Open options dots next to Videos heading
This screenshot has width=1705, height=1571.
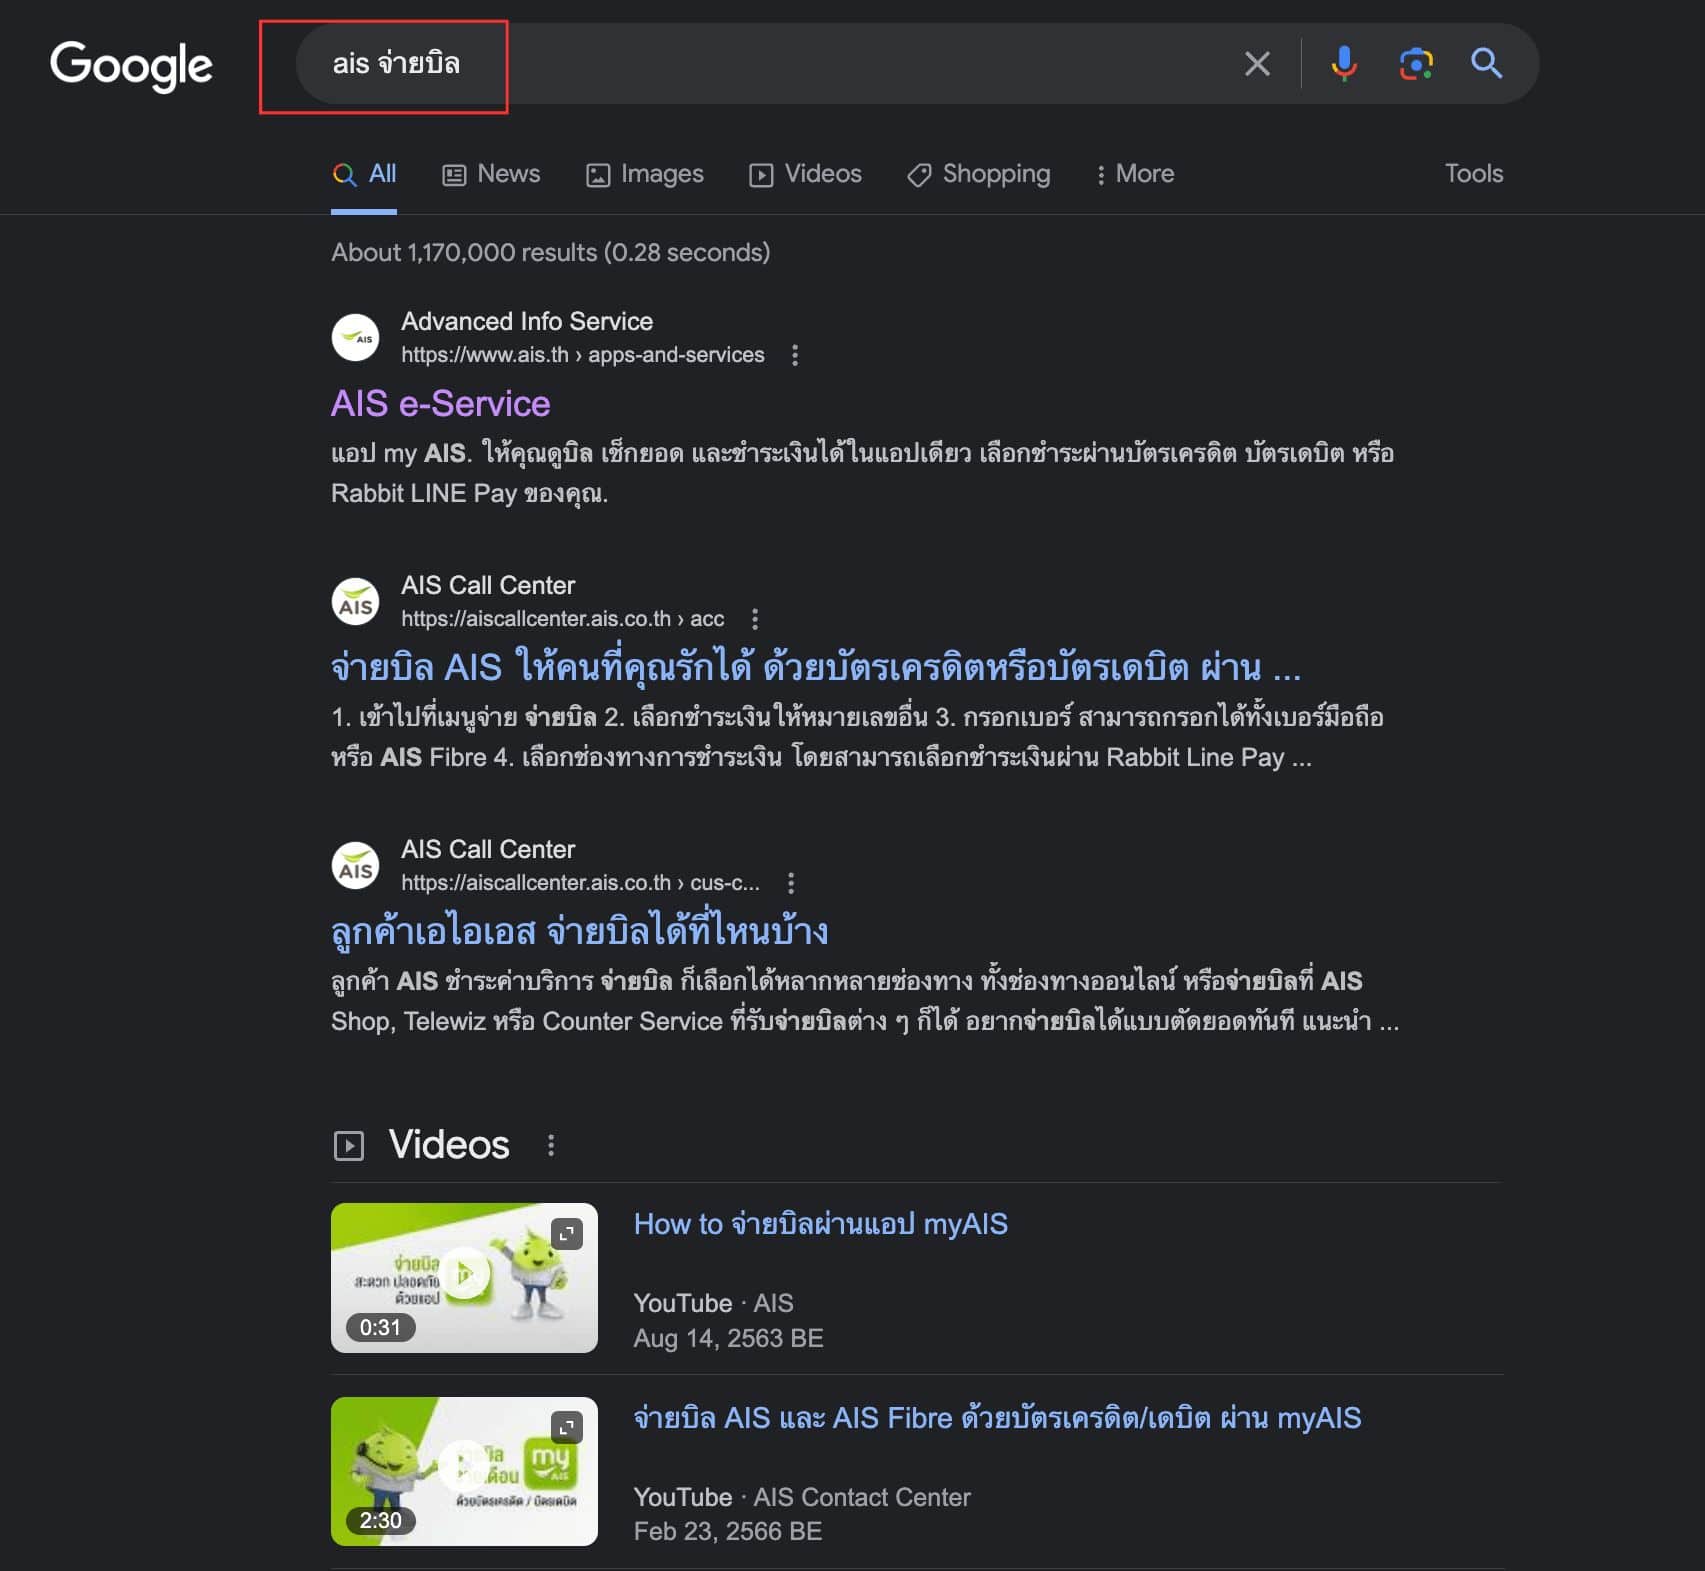551,1145
